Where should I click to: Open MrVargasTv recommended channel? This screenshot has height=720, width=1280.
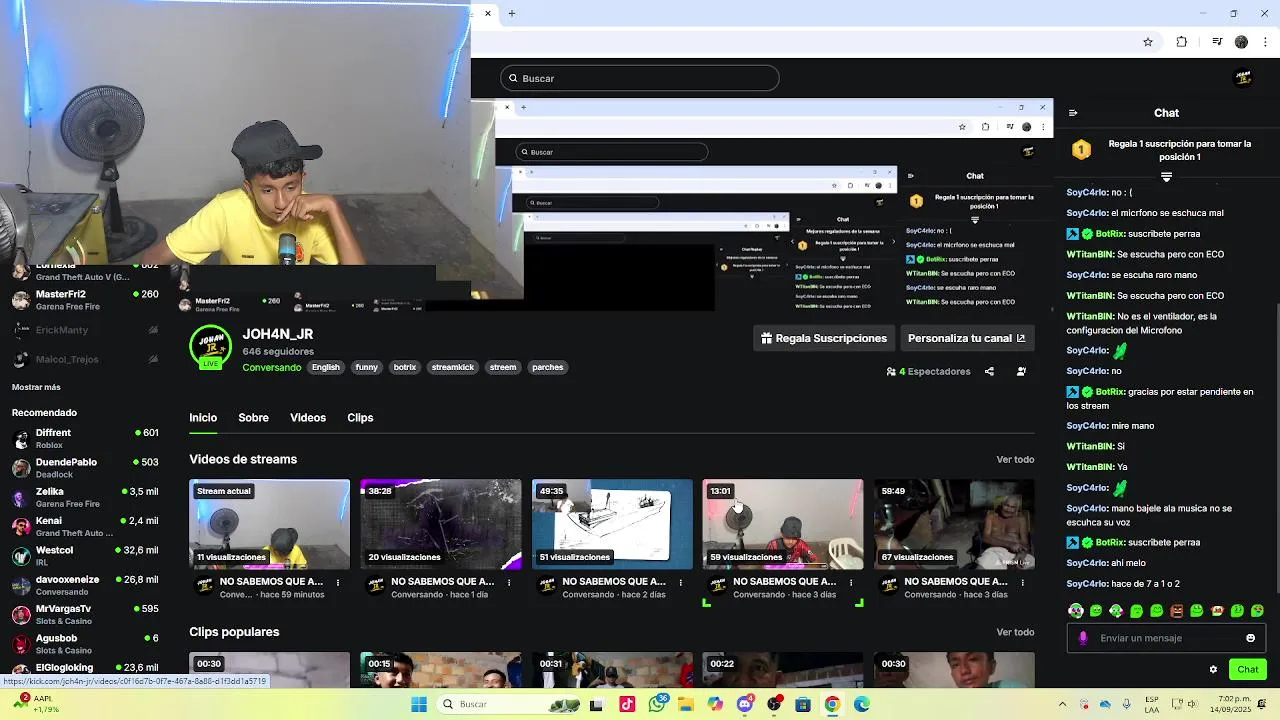coord(84,614)
